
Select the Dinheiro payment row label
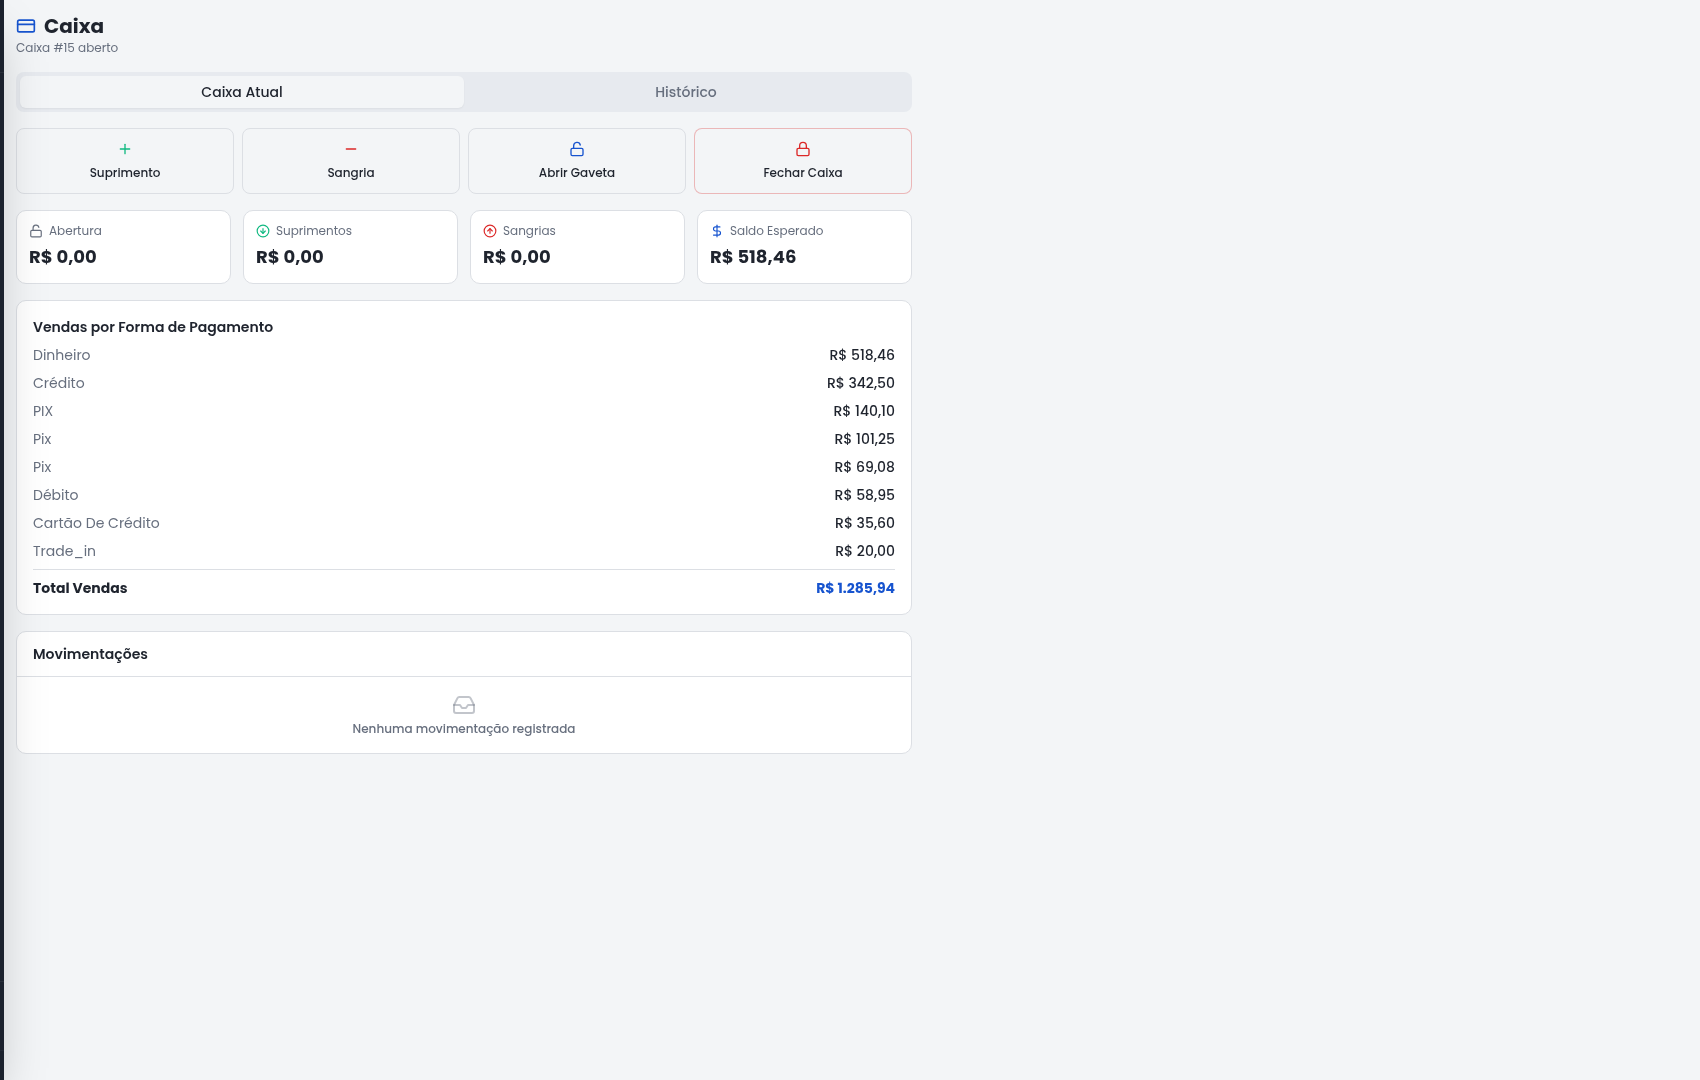pos(62,355)
